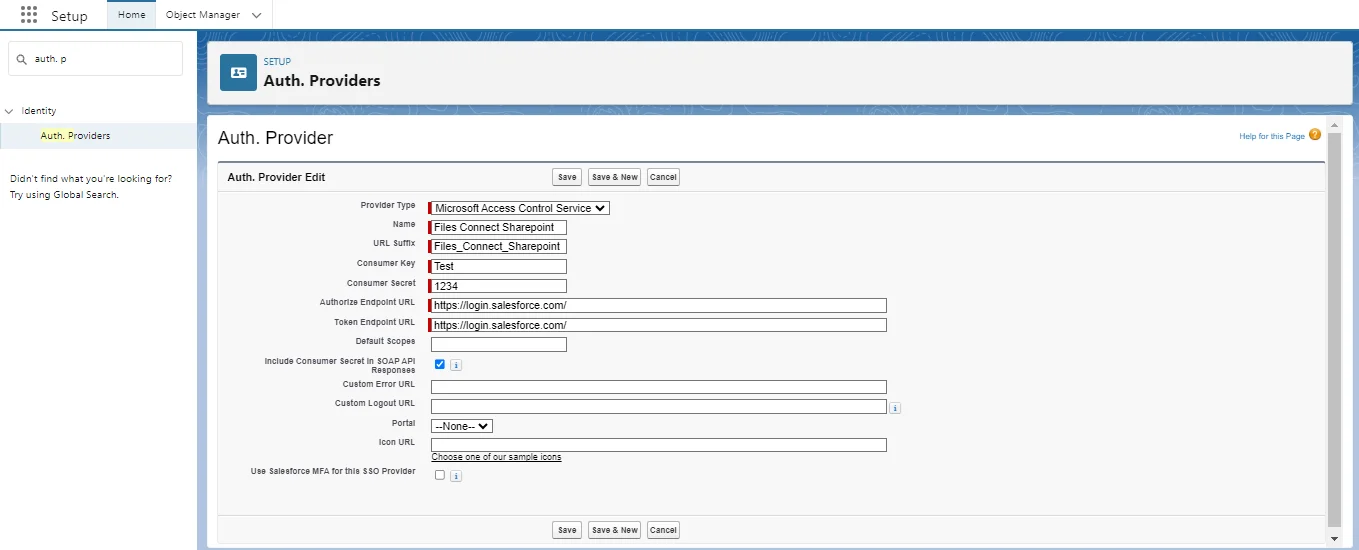
Task: Click the Auth. Provider page heading
Action: point(275,138)
